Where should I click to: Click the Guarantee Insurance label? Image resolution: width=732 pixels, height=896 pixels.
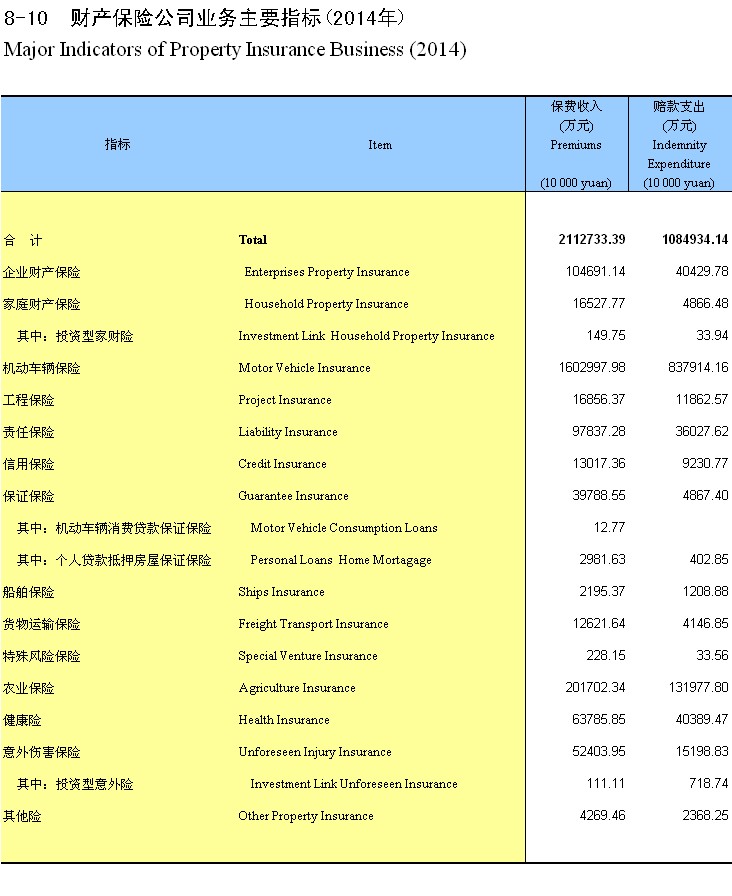pos(293,496)
